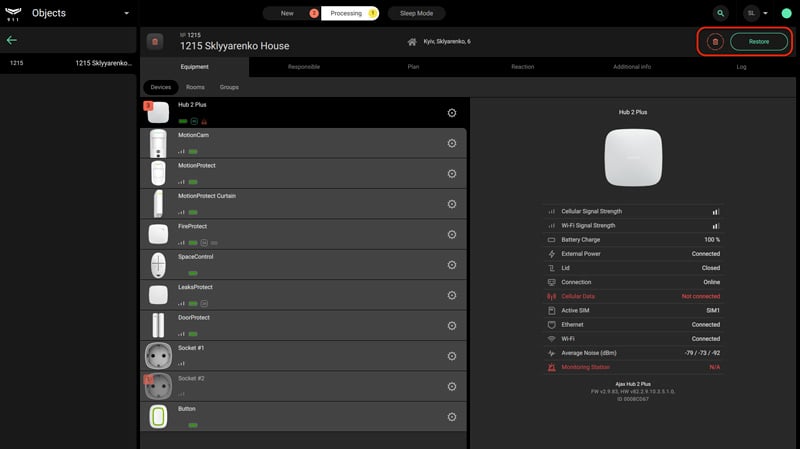Select the FireProtect device thumbnail
The image size is (800, 449).
158,234
